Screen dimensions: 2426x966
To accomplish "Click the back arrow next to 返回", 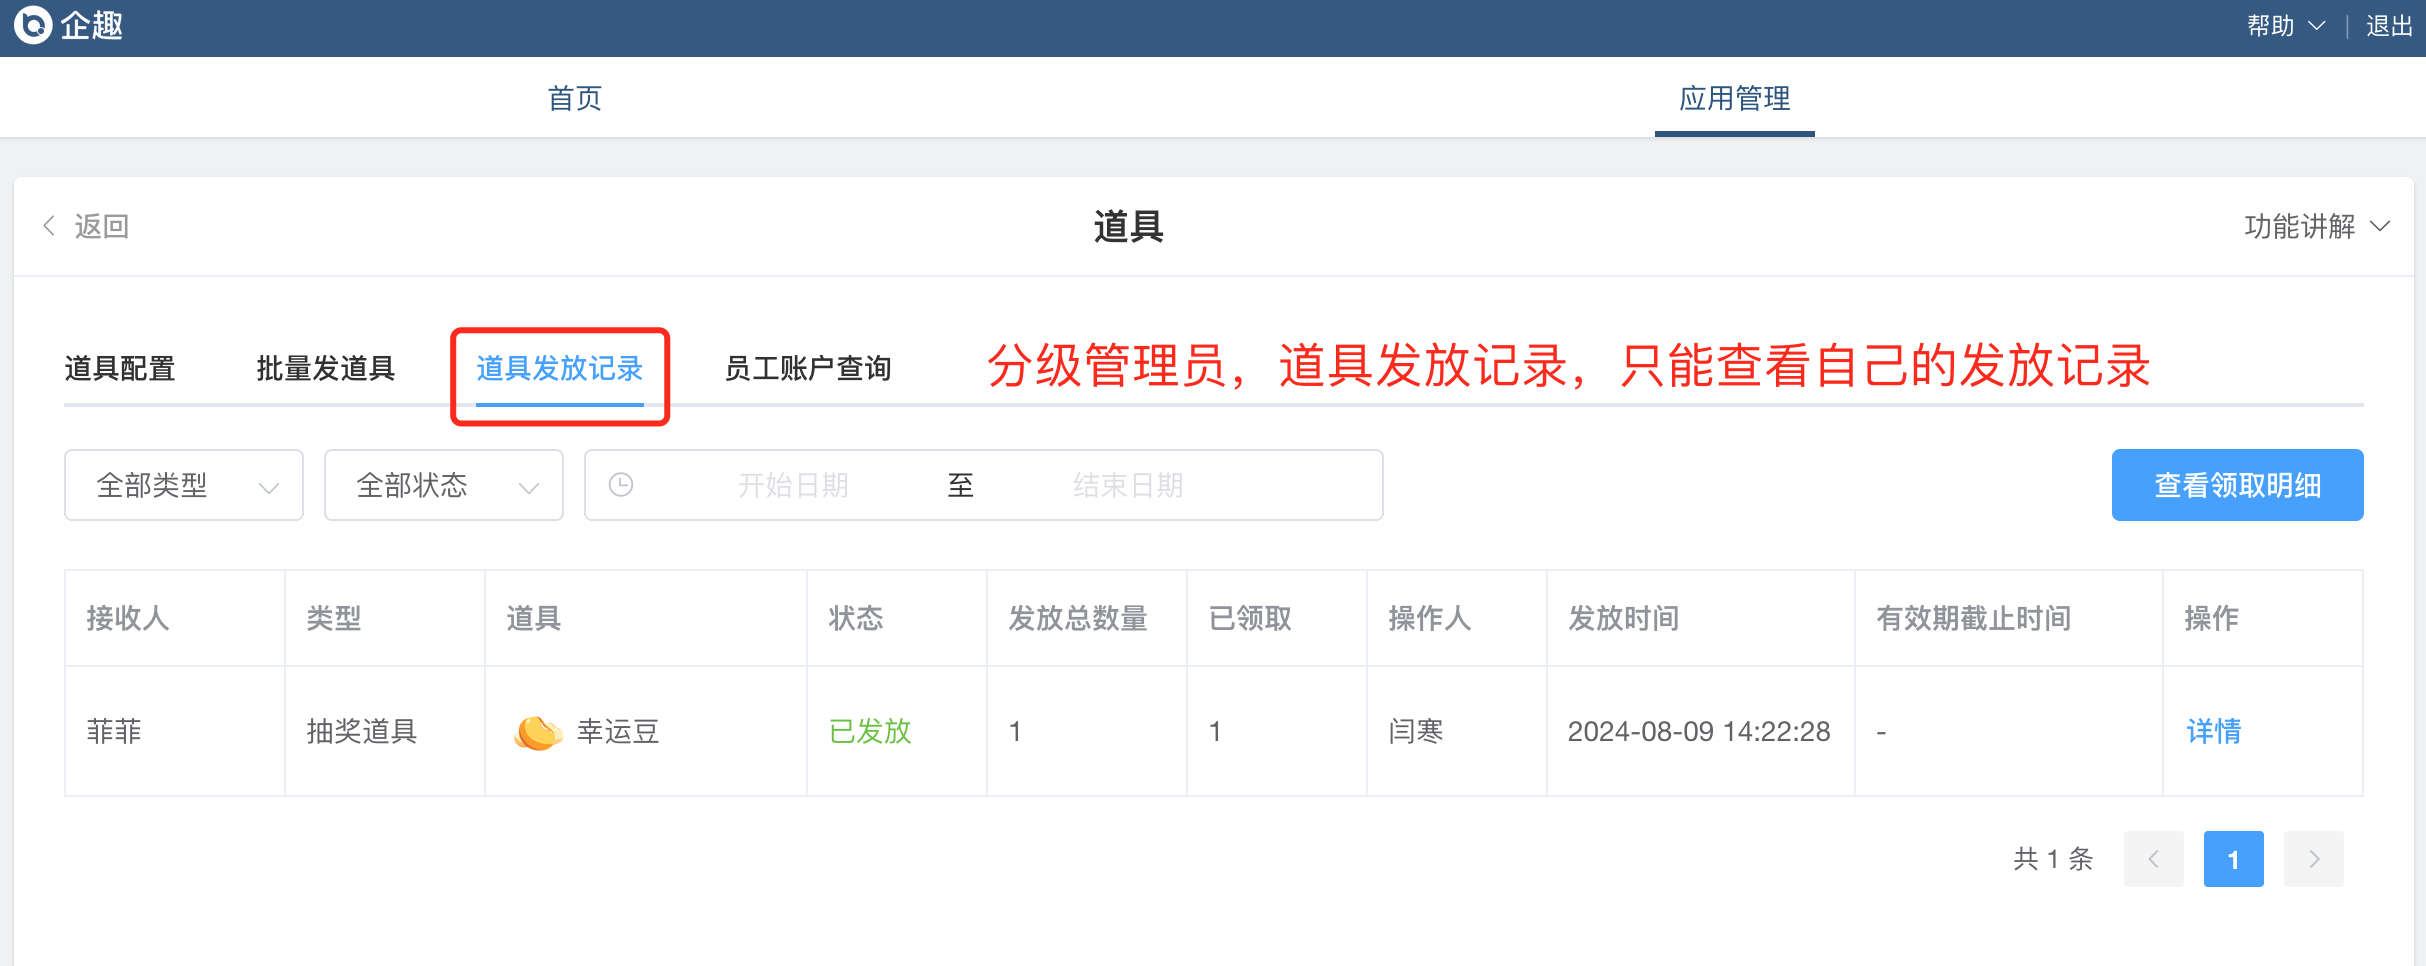I will 49,226.
